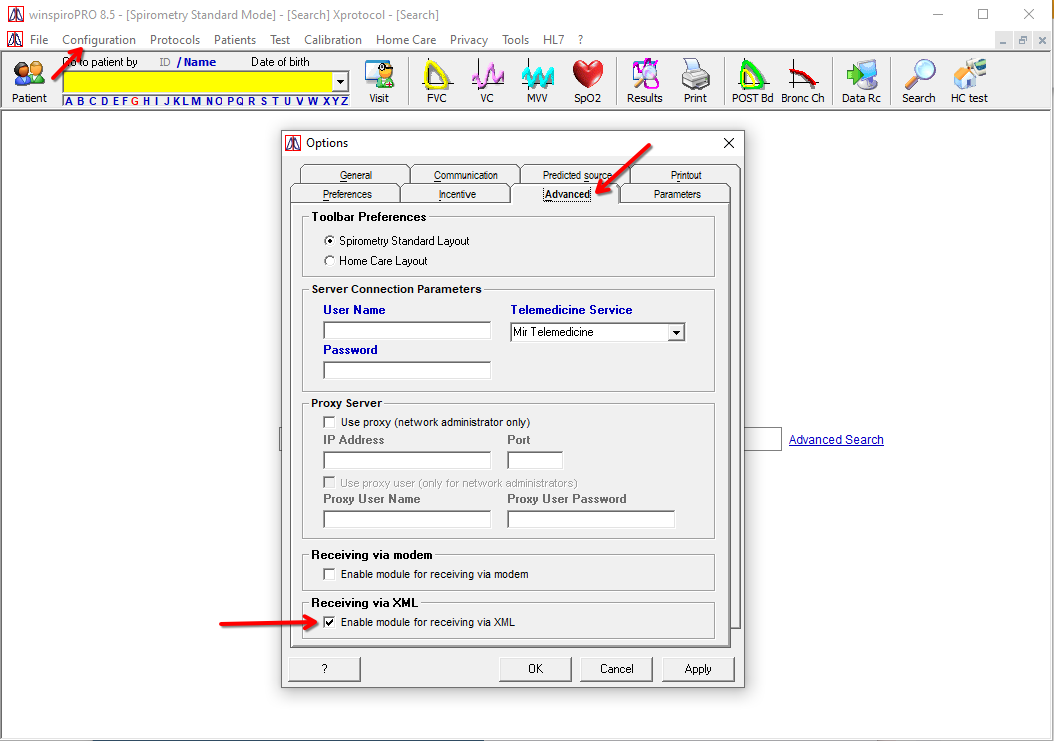The width and height of the screenshot is (1054, 741).
Task: Select the Advanced tab
Action: (x=567, y=194)
